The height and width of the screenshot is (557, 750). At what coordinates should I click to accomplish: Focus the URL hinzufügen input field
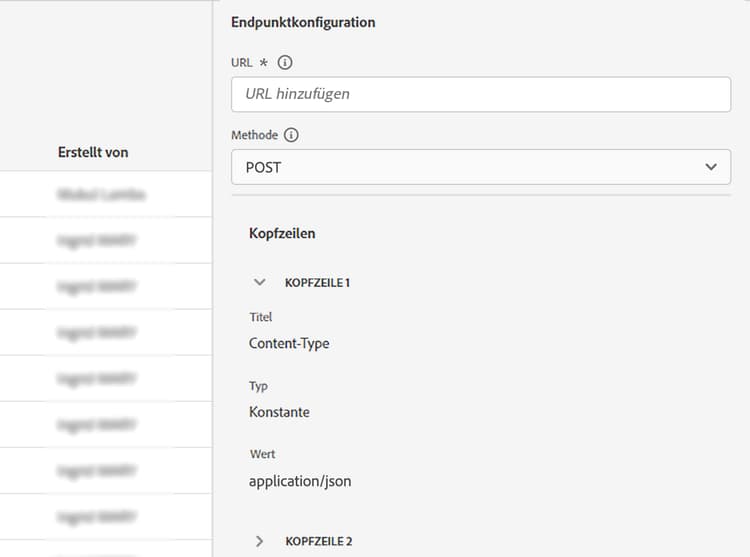tap(481, 94)
